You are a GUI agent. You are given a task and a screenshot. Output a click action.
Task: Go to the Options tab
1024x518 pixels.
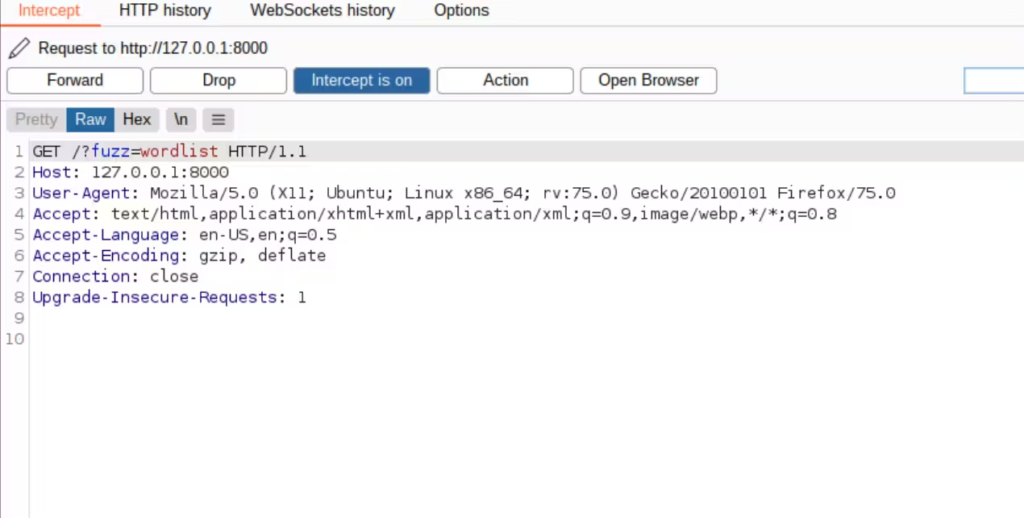click(x=462, y=10)
